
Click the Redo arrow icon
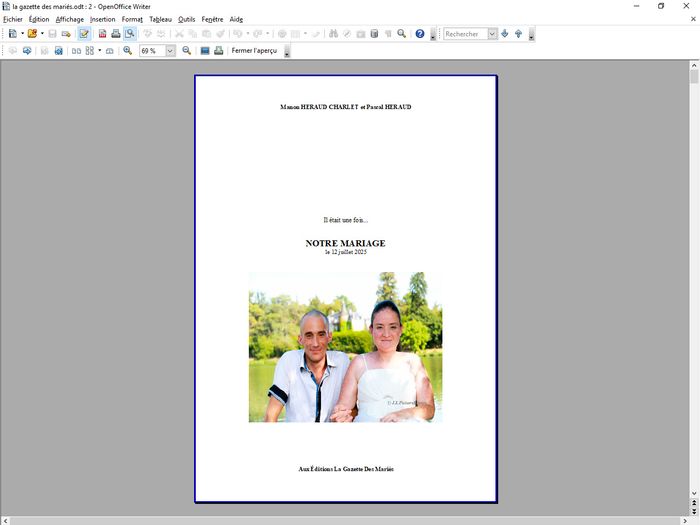coord(257,33)
